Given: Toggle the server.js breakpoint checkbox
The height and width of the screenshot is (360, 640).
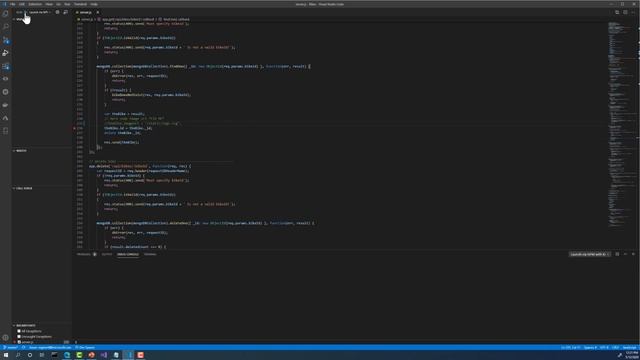Looking at the screenshot, I should (19, 342).
